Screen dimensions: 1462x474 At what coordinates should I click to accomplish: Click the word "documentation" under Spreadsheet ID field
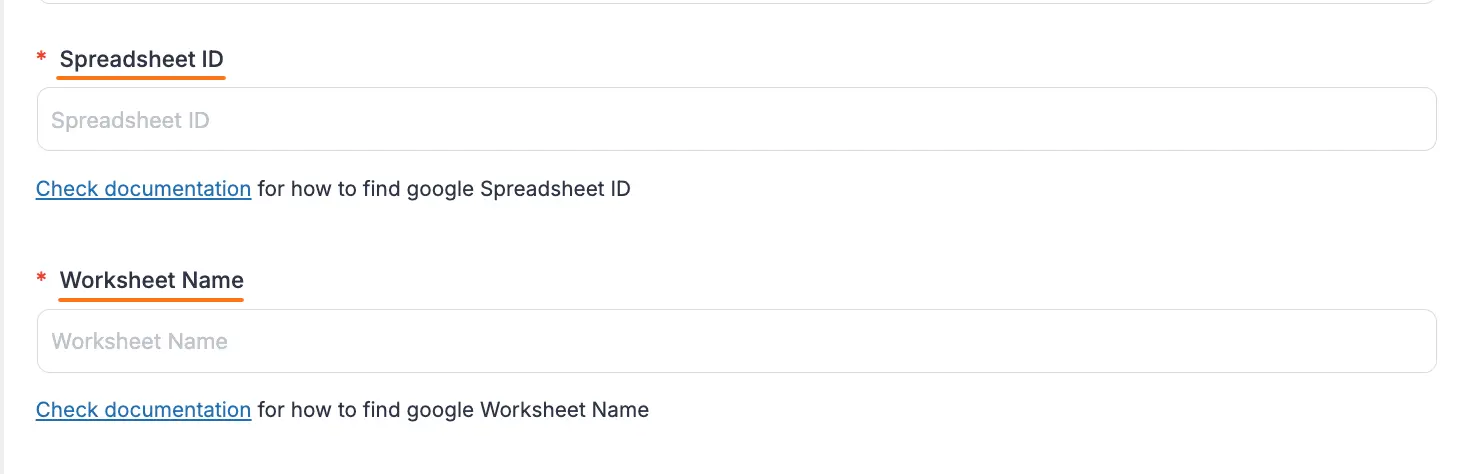click(177, 188)
